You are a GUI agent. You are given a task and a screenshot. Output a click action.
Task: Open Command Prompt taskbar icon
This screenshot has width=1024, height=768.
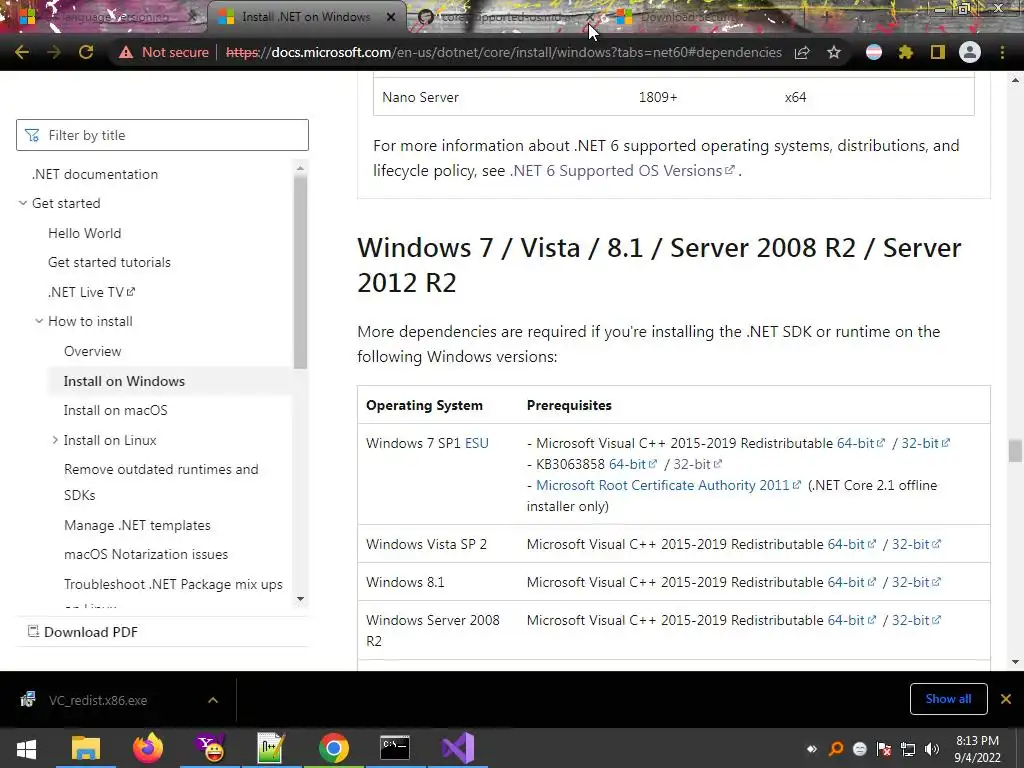tap(395, 748)
